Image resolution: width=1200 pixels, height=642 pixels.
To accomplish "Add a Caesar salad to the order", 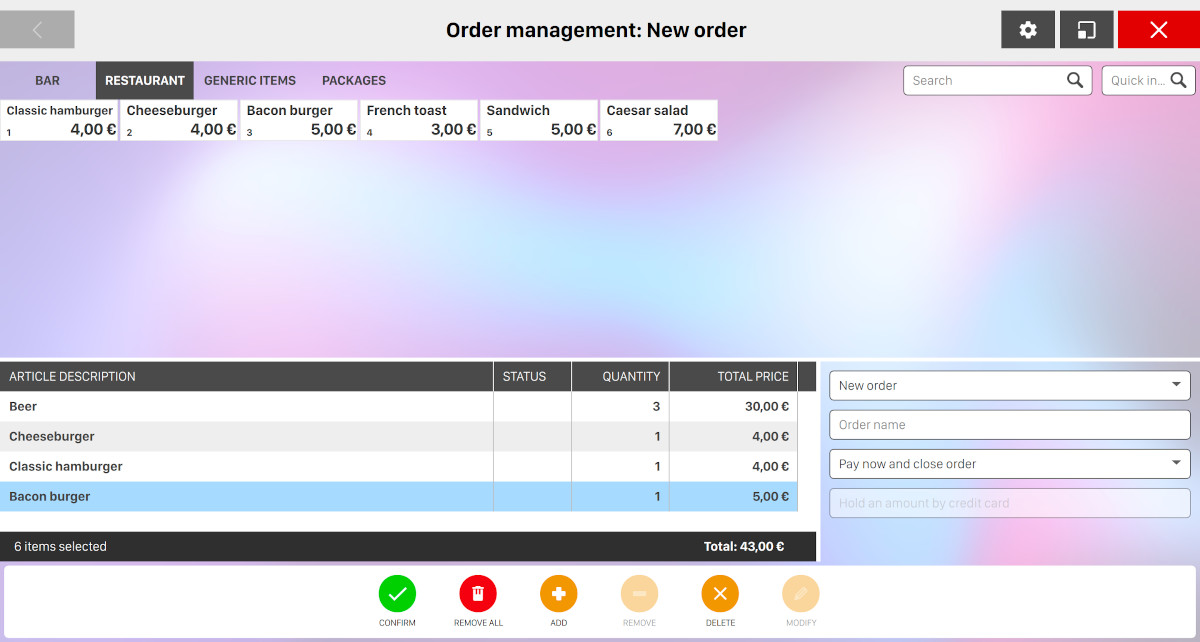I will click(659, 120).
